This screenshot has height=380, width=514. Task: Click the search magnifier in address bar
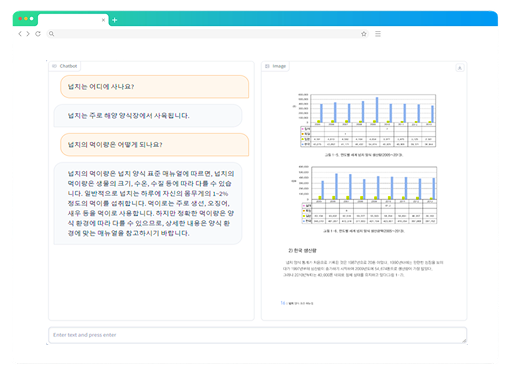[51, 34]
